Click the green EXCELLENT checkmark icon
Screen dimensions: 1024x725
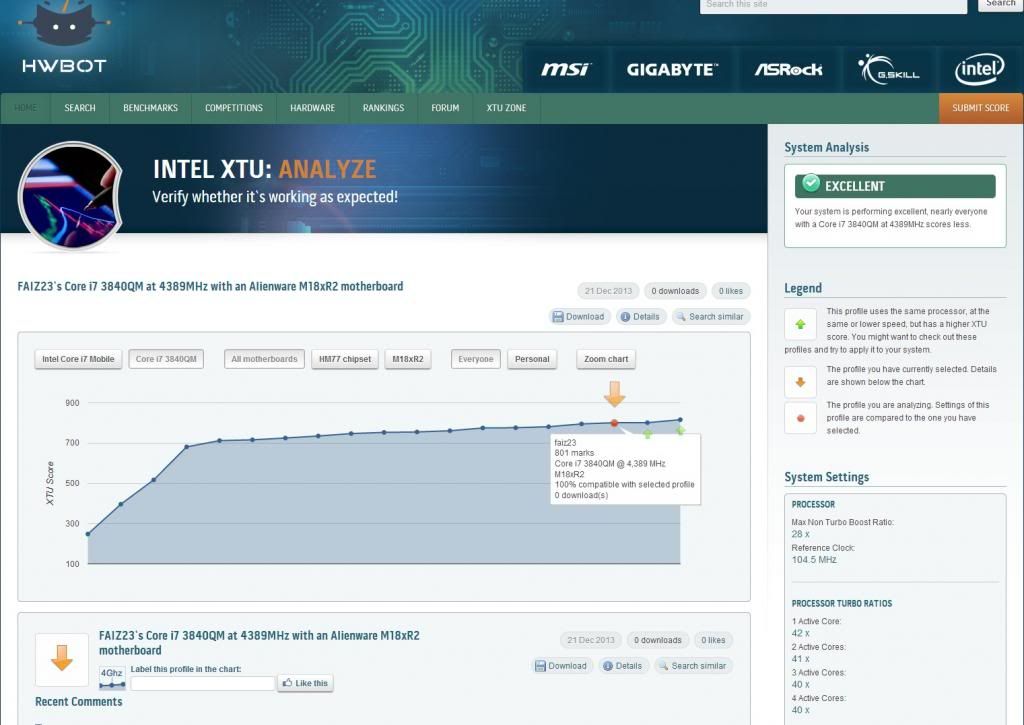[x=810, y=184]
